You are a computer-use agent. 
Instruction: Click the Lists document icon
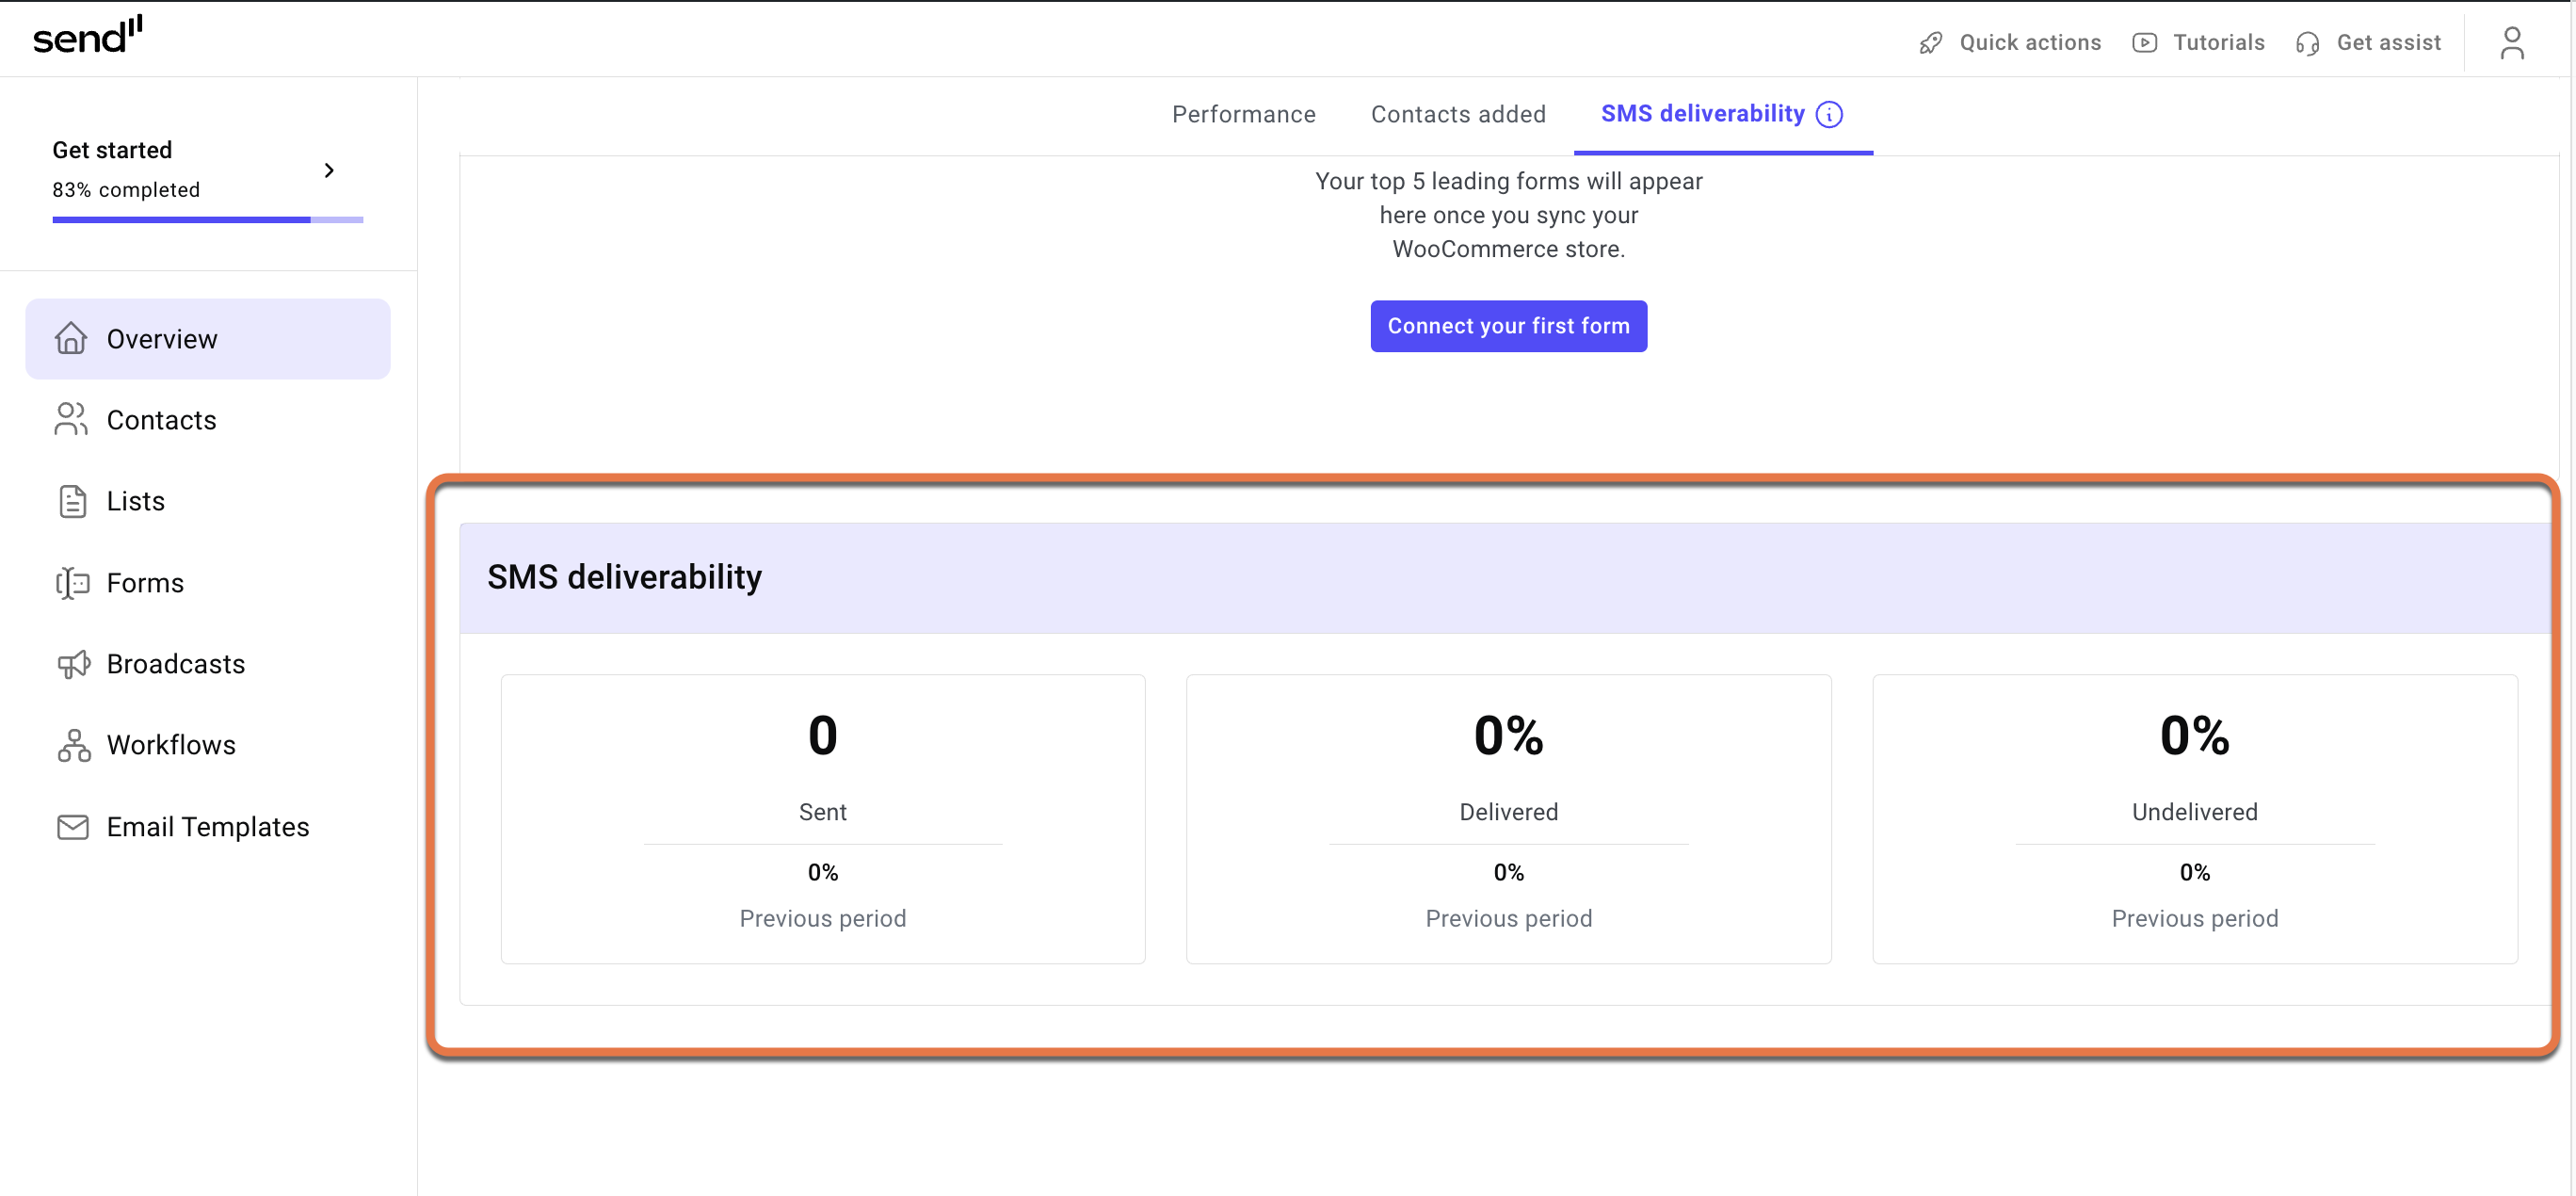(72, 501)
